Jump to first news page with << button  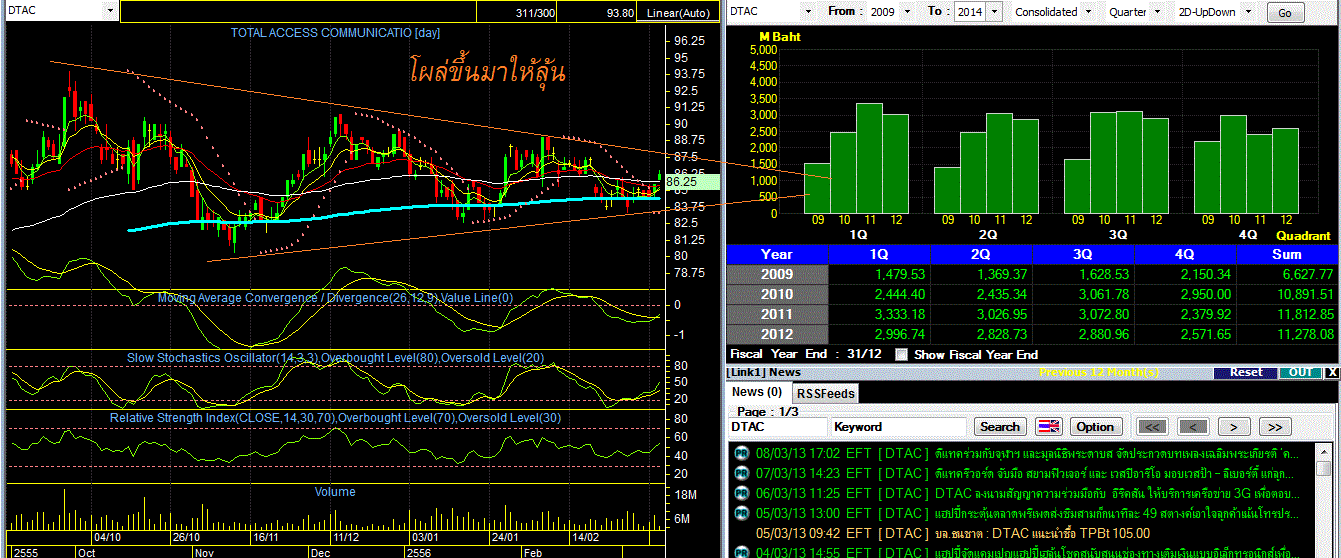click(1153, 426)
